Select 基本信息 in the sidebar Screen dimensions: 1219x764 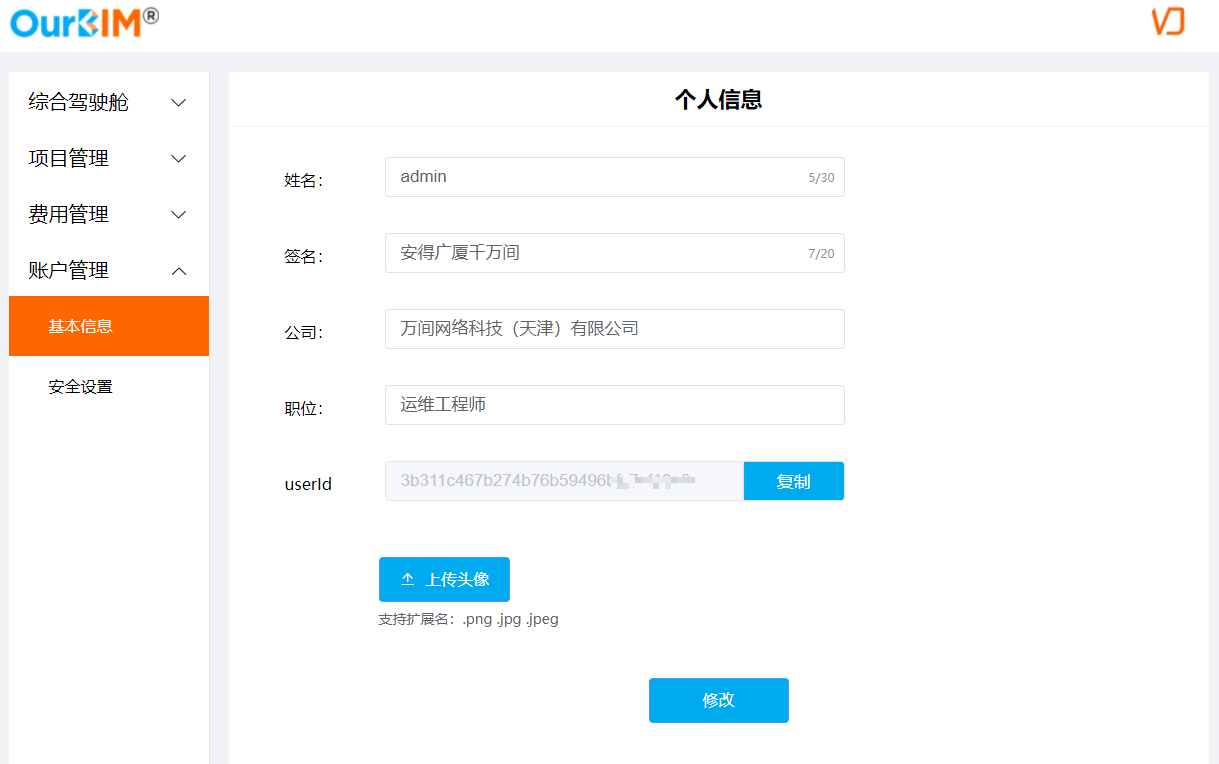click(x=109, y=326)
